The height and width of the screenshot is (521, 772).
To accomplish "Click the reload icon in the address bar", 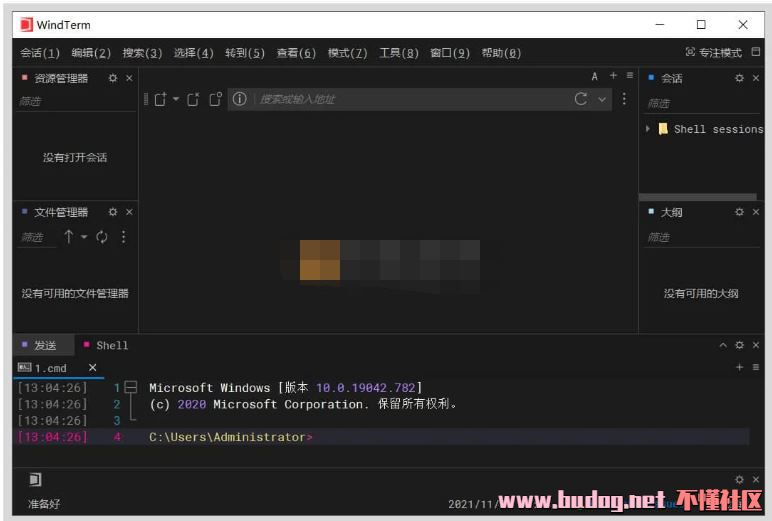I will [581, 99].
